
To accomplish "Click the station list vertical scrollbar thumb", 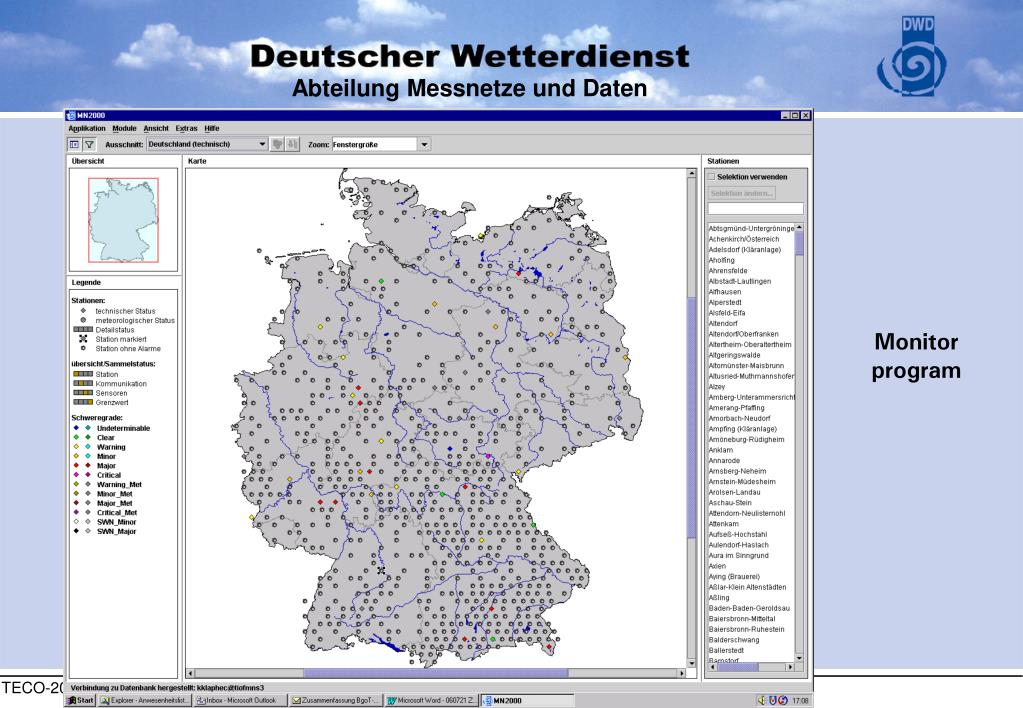I will tap(799, 245).
